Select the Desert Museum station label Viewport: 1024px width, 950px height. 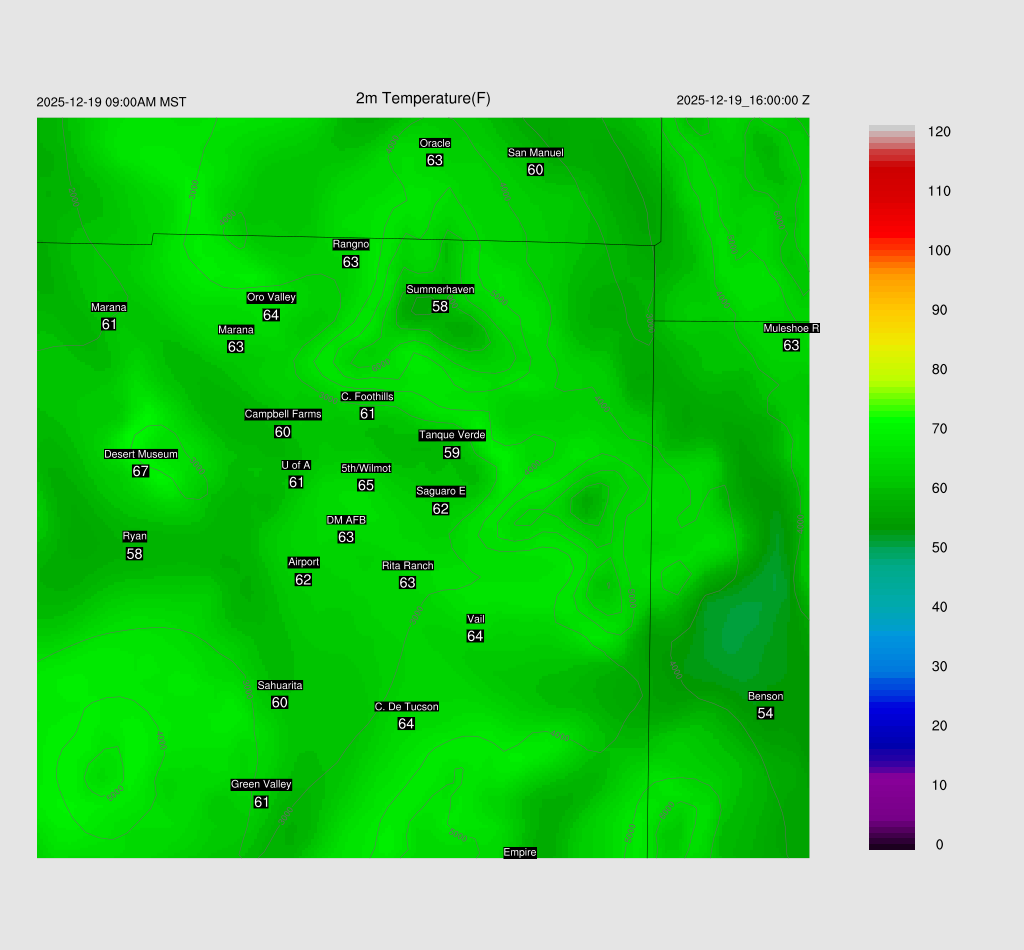point(141,454)
